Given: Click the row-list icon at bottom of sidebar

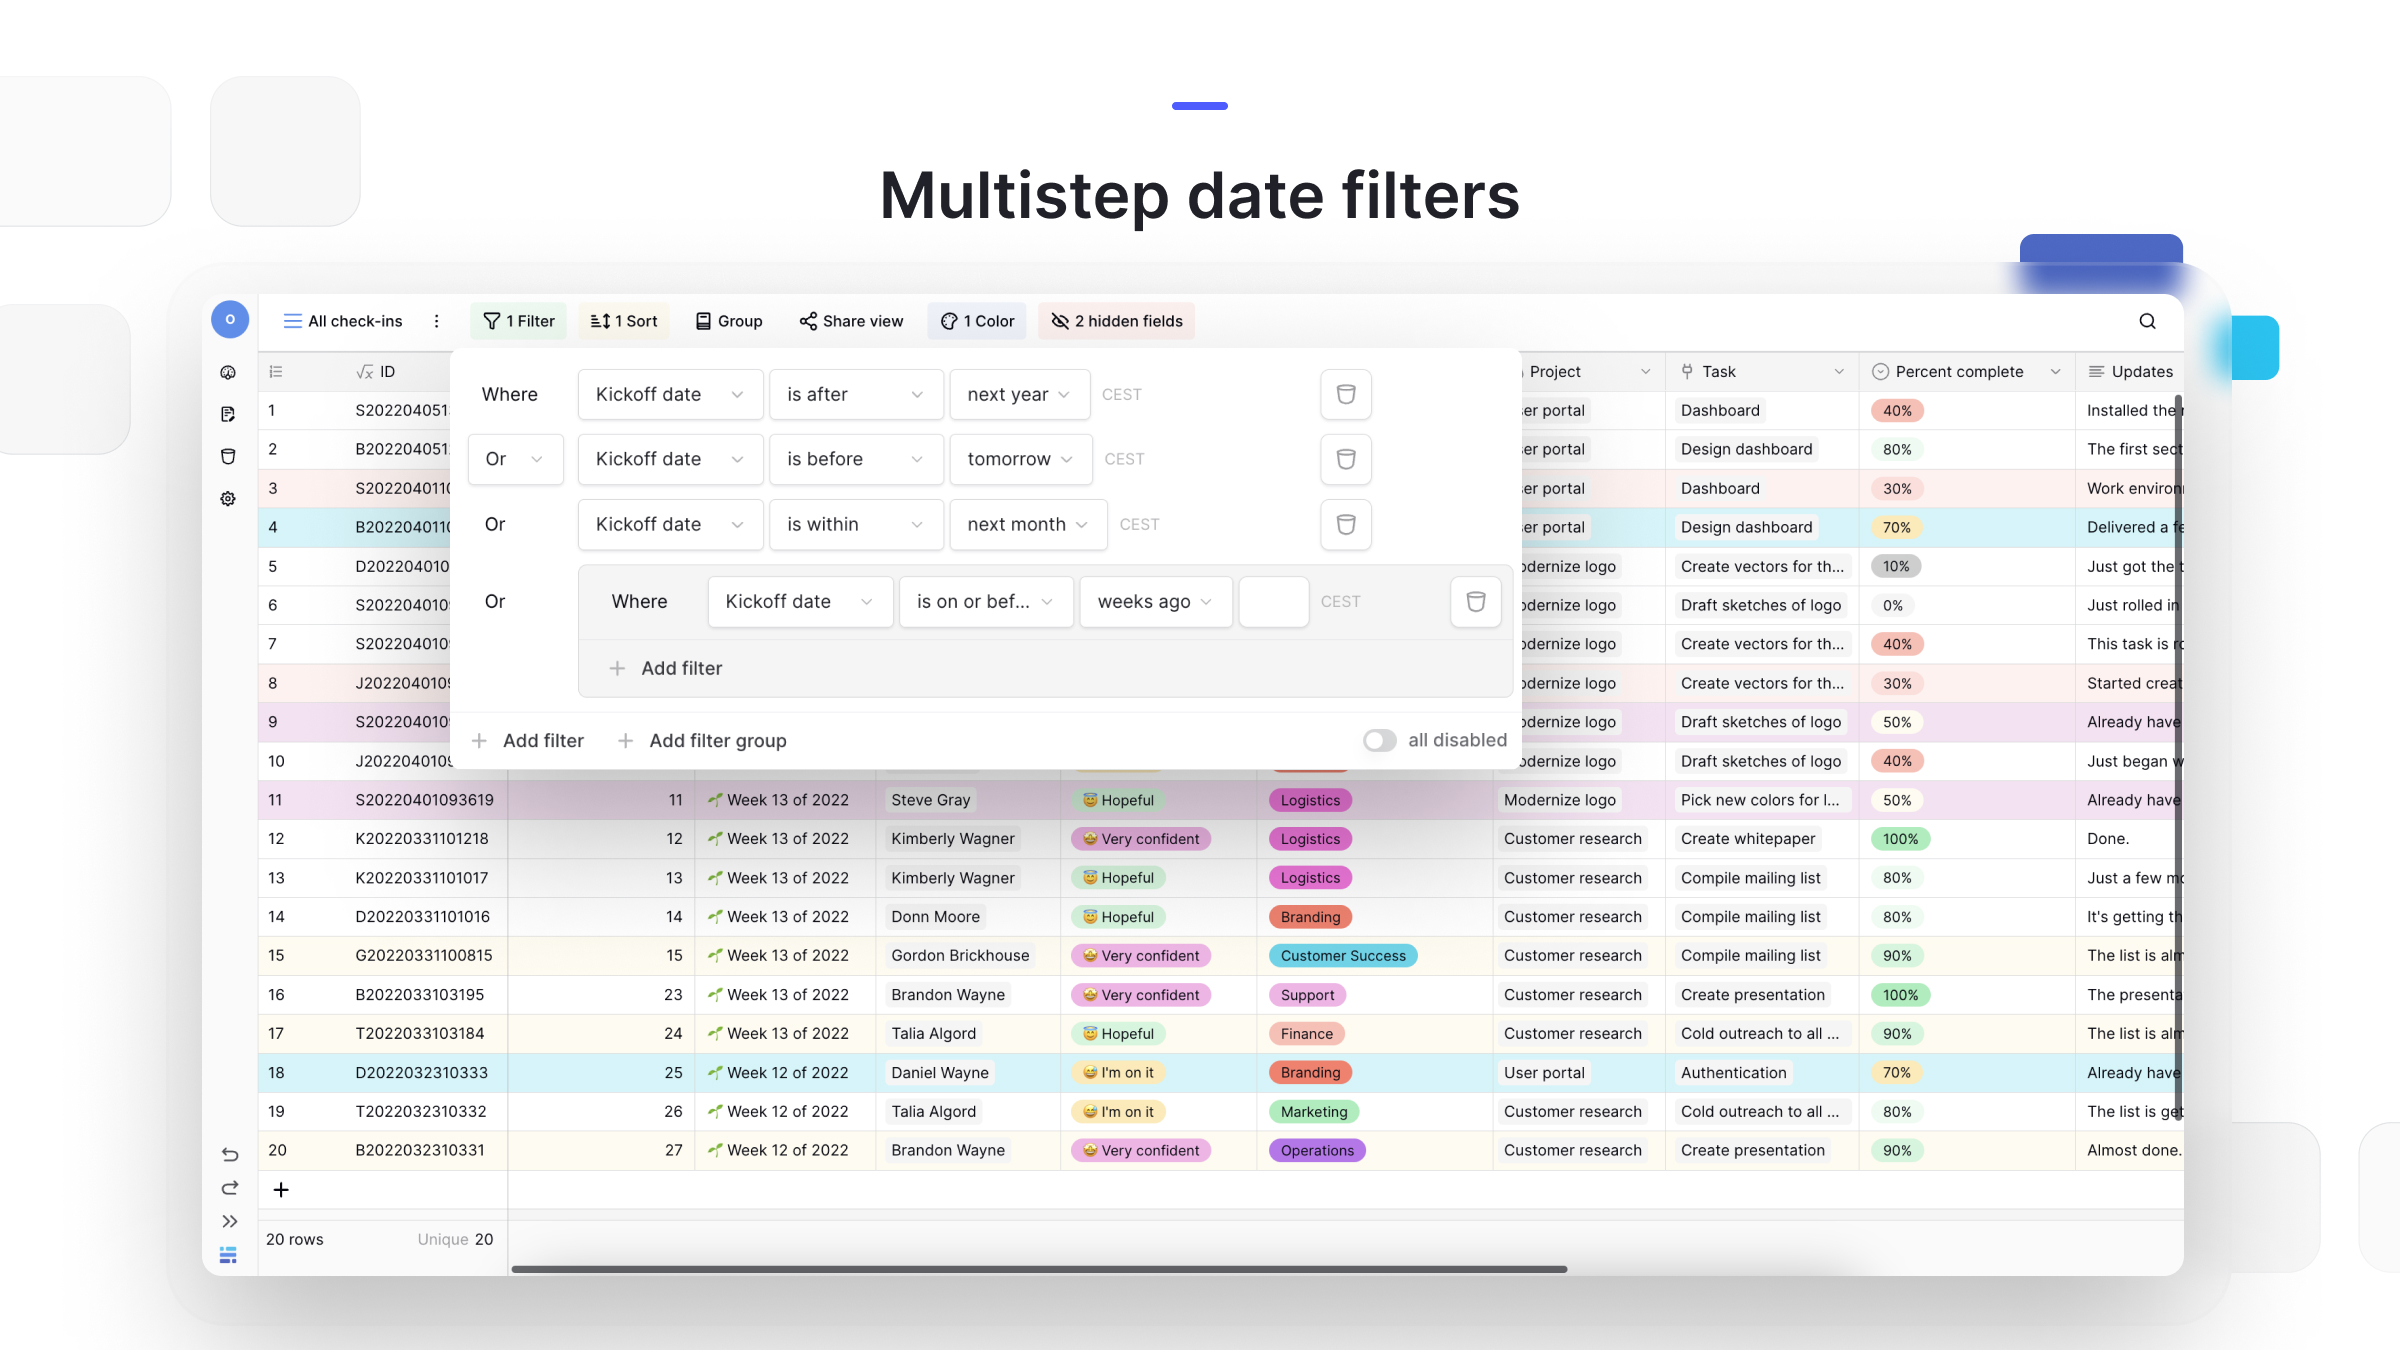Looking at the screenshot, I should pyautogui.click(x=228, y=1254).
